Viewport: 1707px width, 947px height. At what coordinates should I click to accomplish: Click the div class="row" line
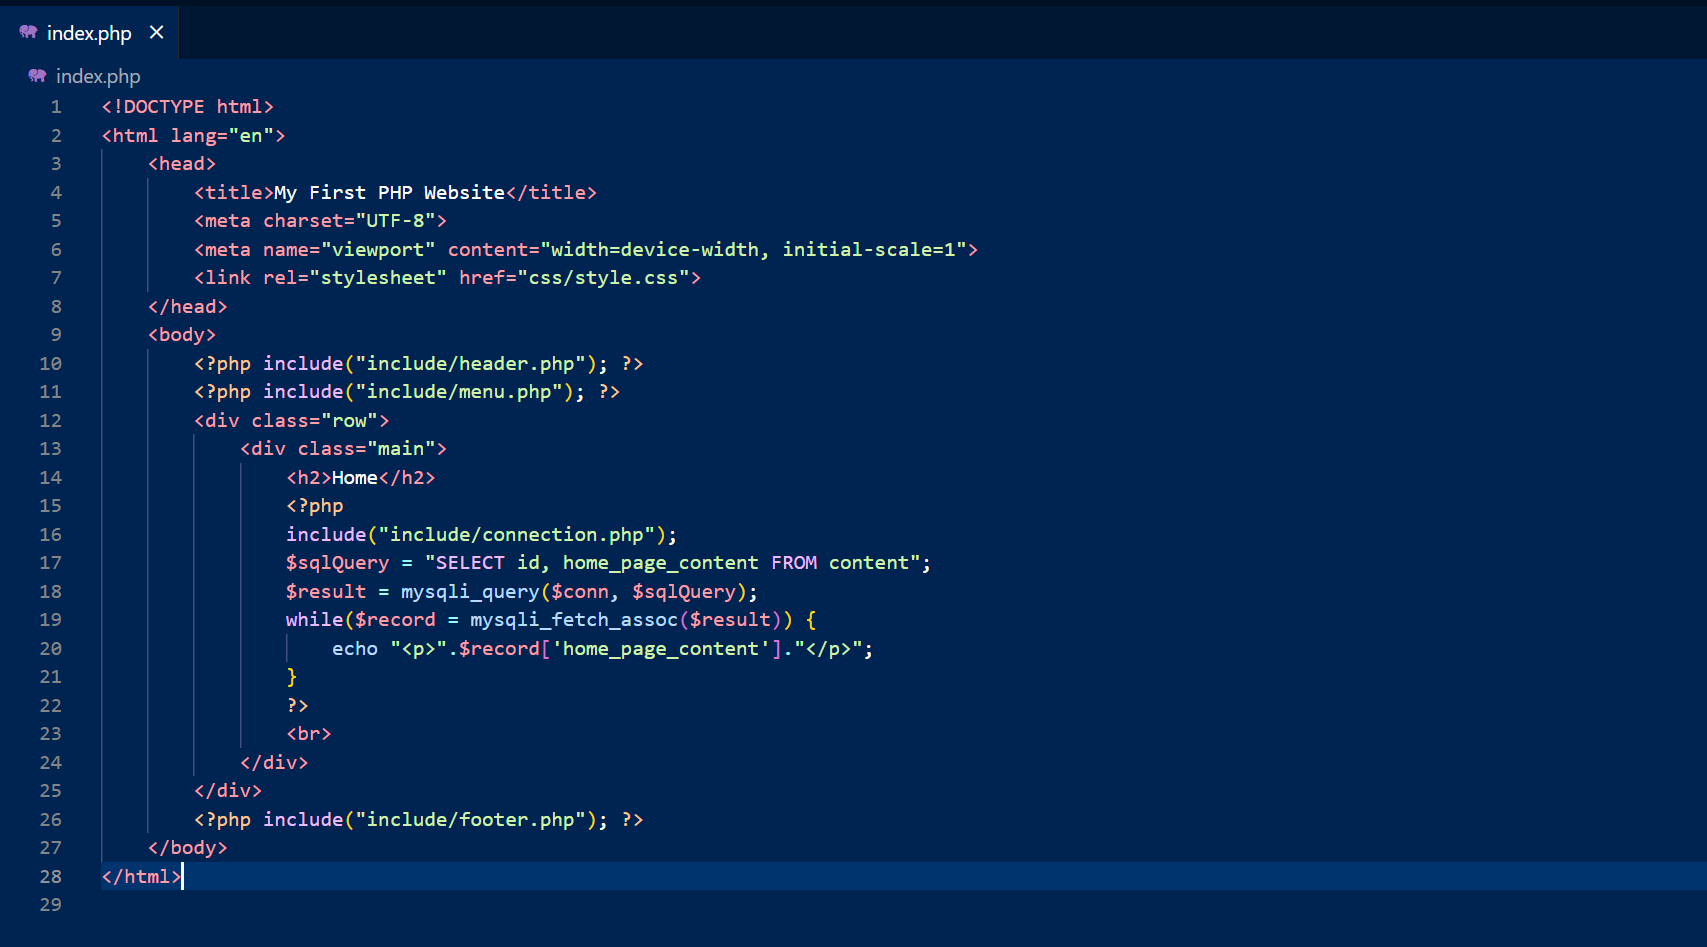(291, 421)
